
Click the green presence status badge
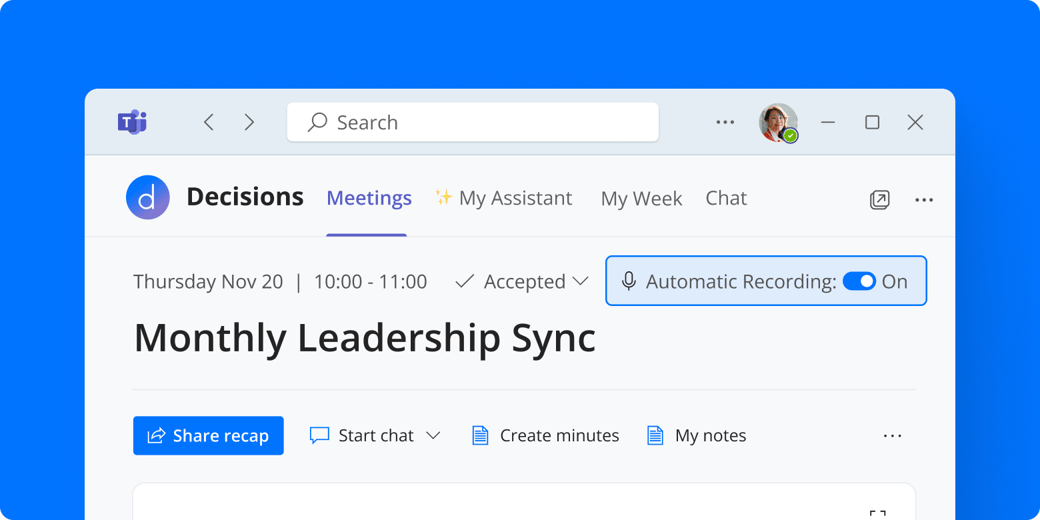tap(790, 136)
